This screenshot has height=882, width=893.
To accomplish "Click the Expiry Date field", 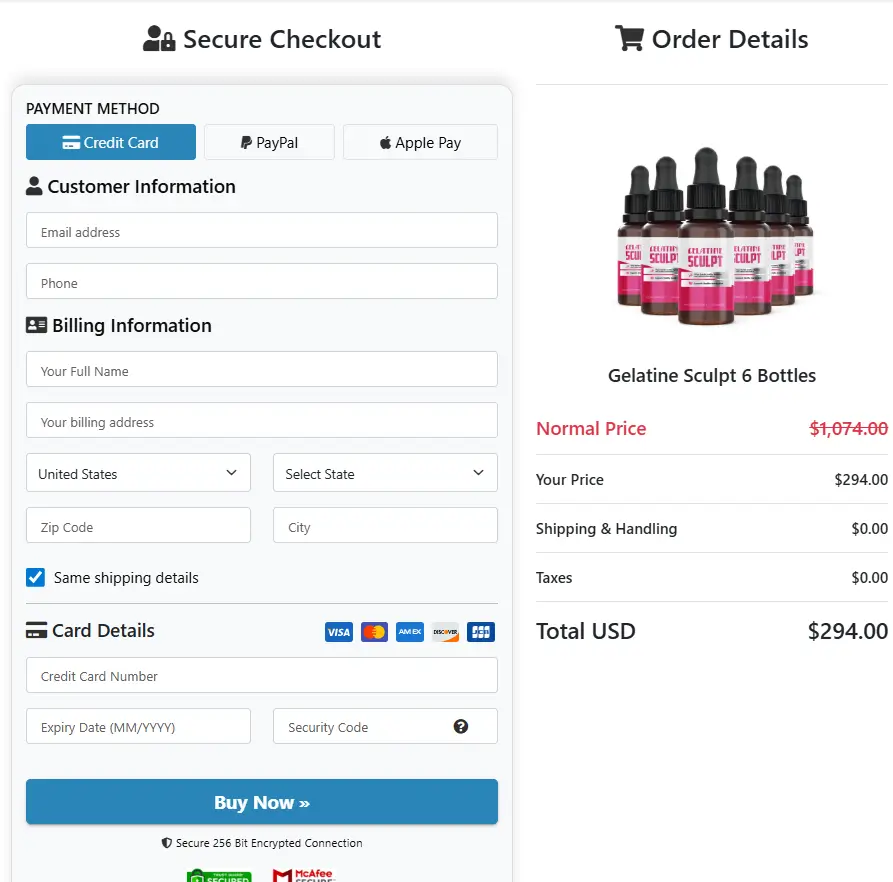I will [138, 727].
